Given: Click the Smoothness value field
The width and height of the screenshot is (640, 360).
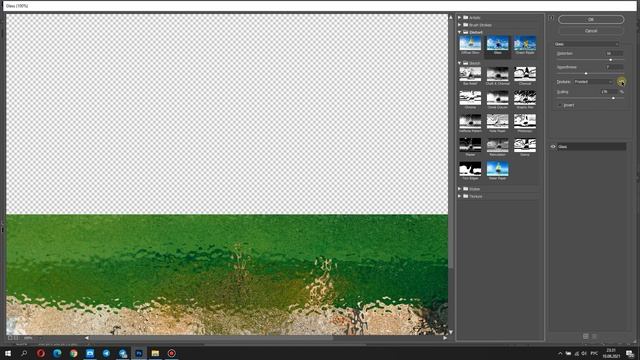Looking at the screenshot, I should 614,67.
